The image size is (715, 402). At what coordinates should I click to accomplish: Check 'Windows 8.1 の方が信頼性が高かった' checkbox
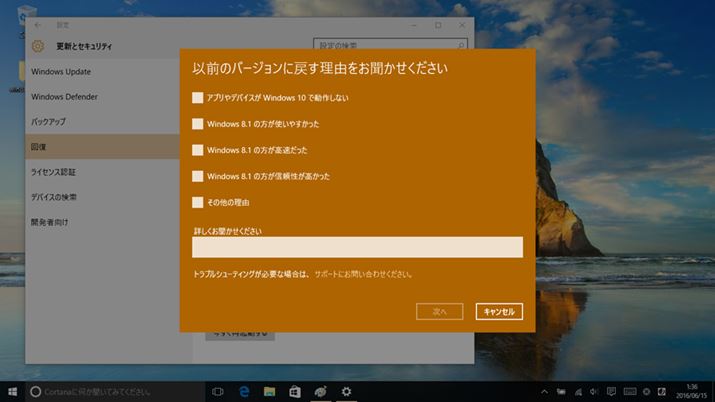(197, 176)
